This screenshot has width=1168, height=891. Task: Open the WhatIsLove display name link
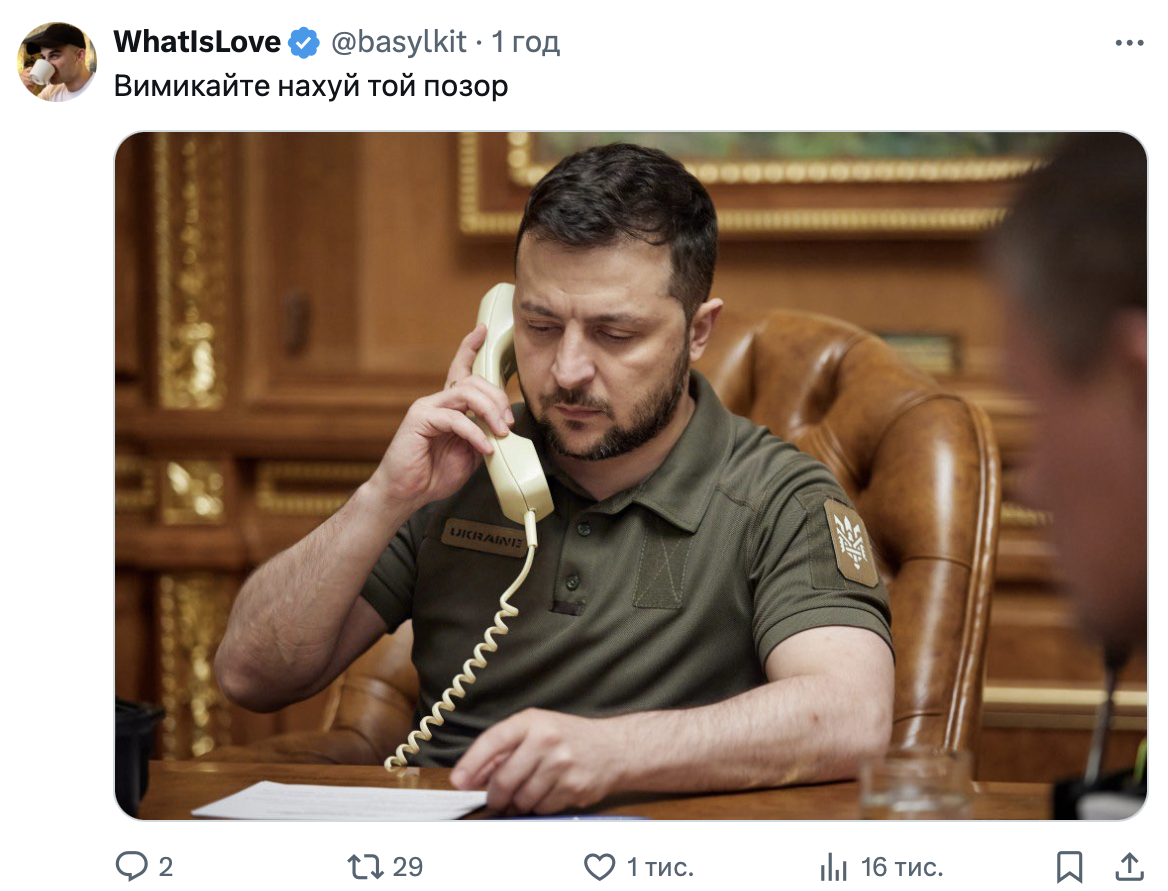[197, 42]
